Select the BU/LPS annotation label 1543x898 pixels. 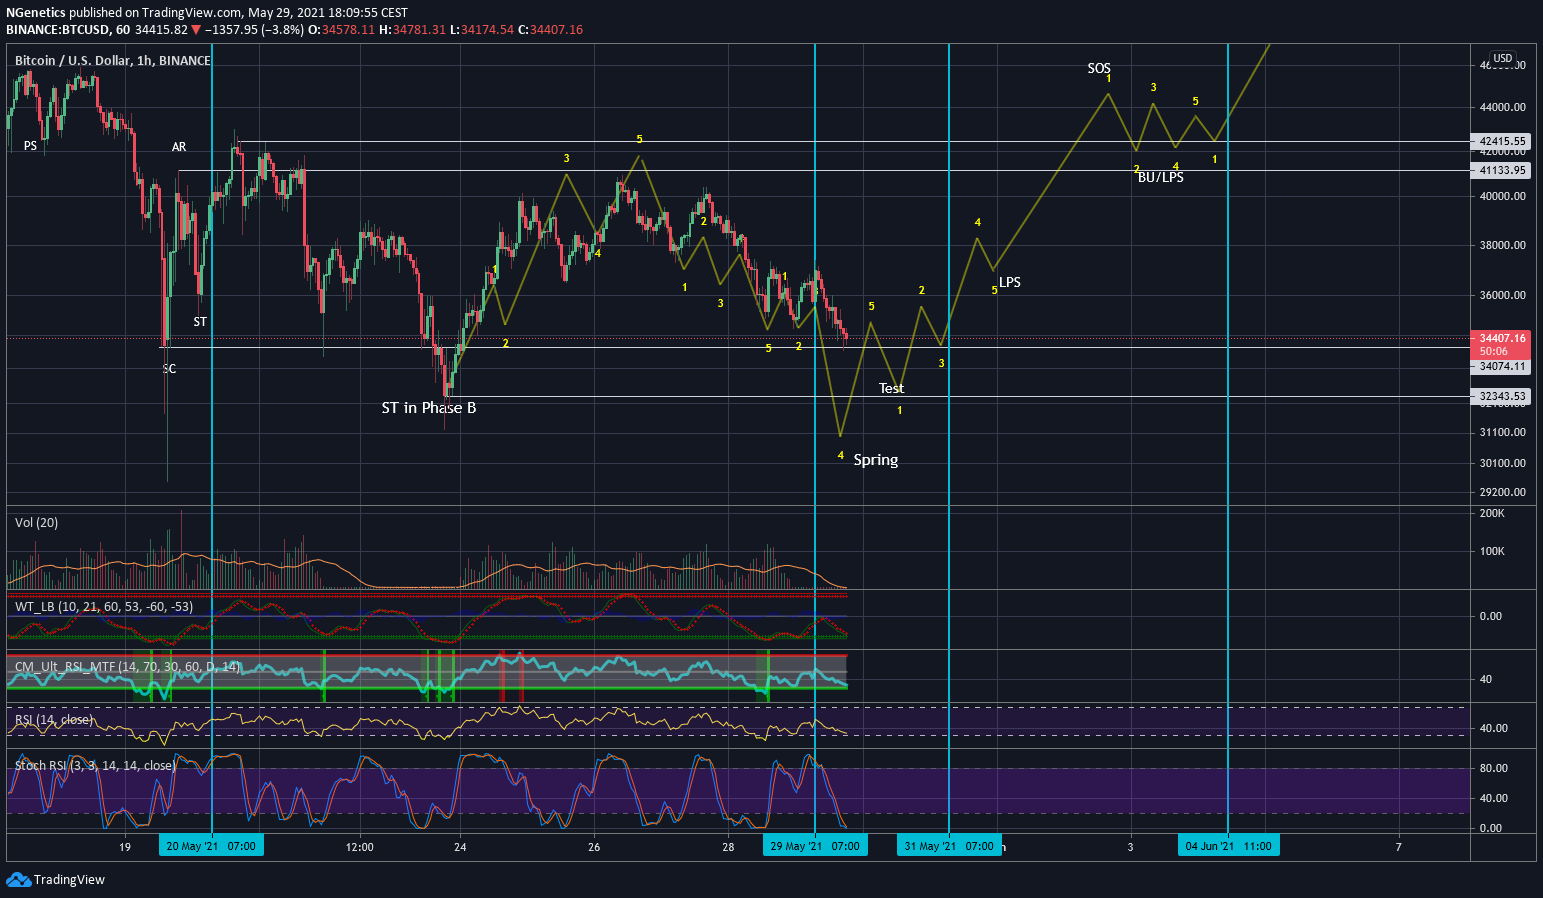tap(1161, 177)
